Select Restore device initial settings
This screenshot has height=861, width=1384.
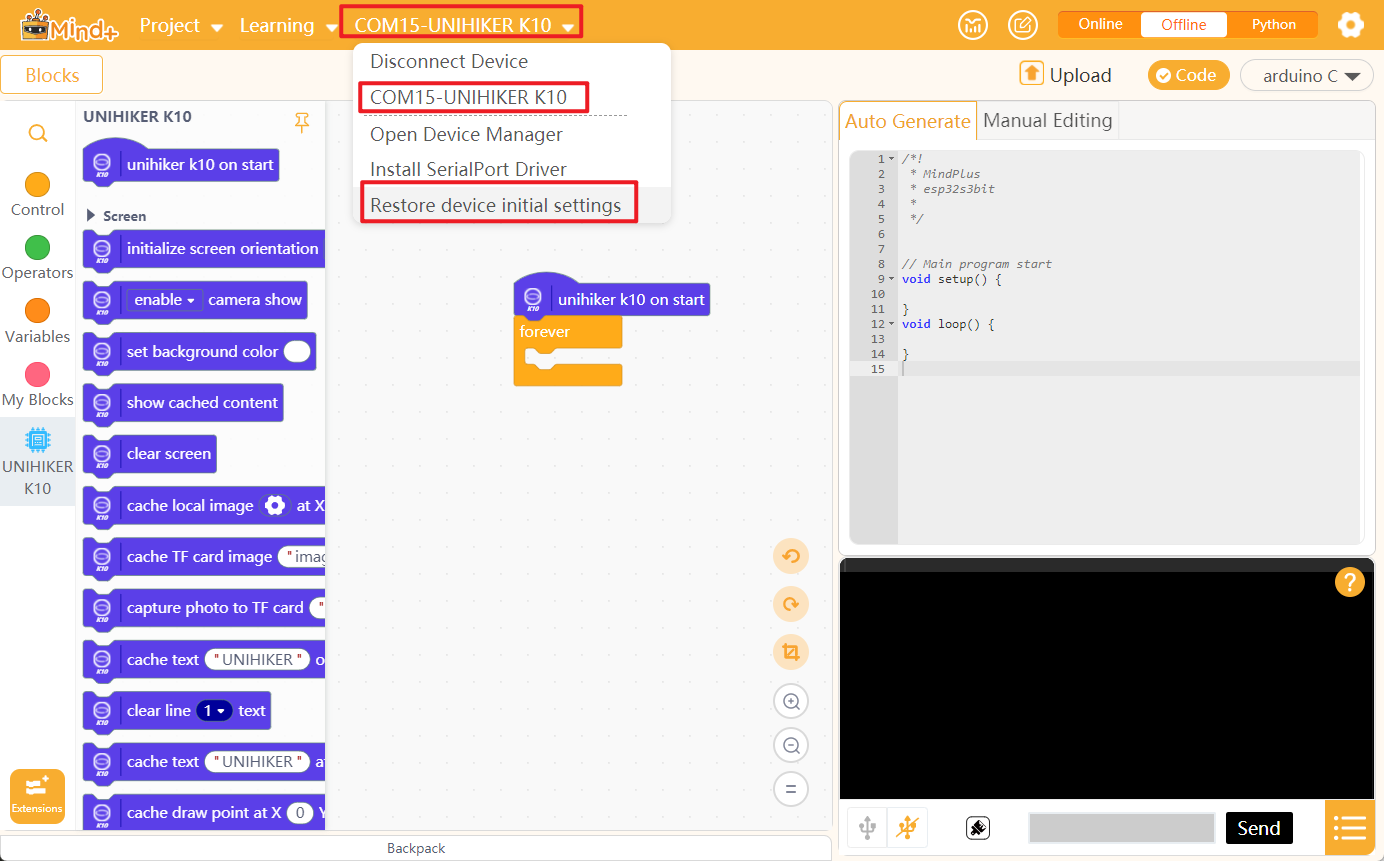[x=511, y=205]
